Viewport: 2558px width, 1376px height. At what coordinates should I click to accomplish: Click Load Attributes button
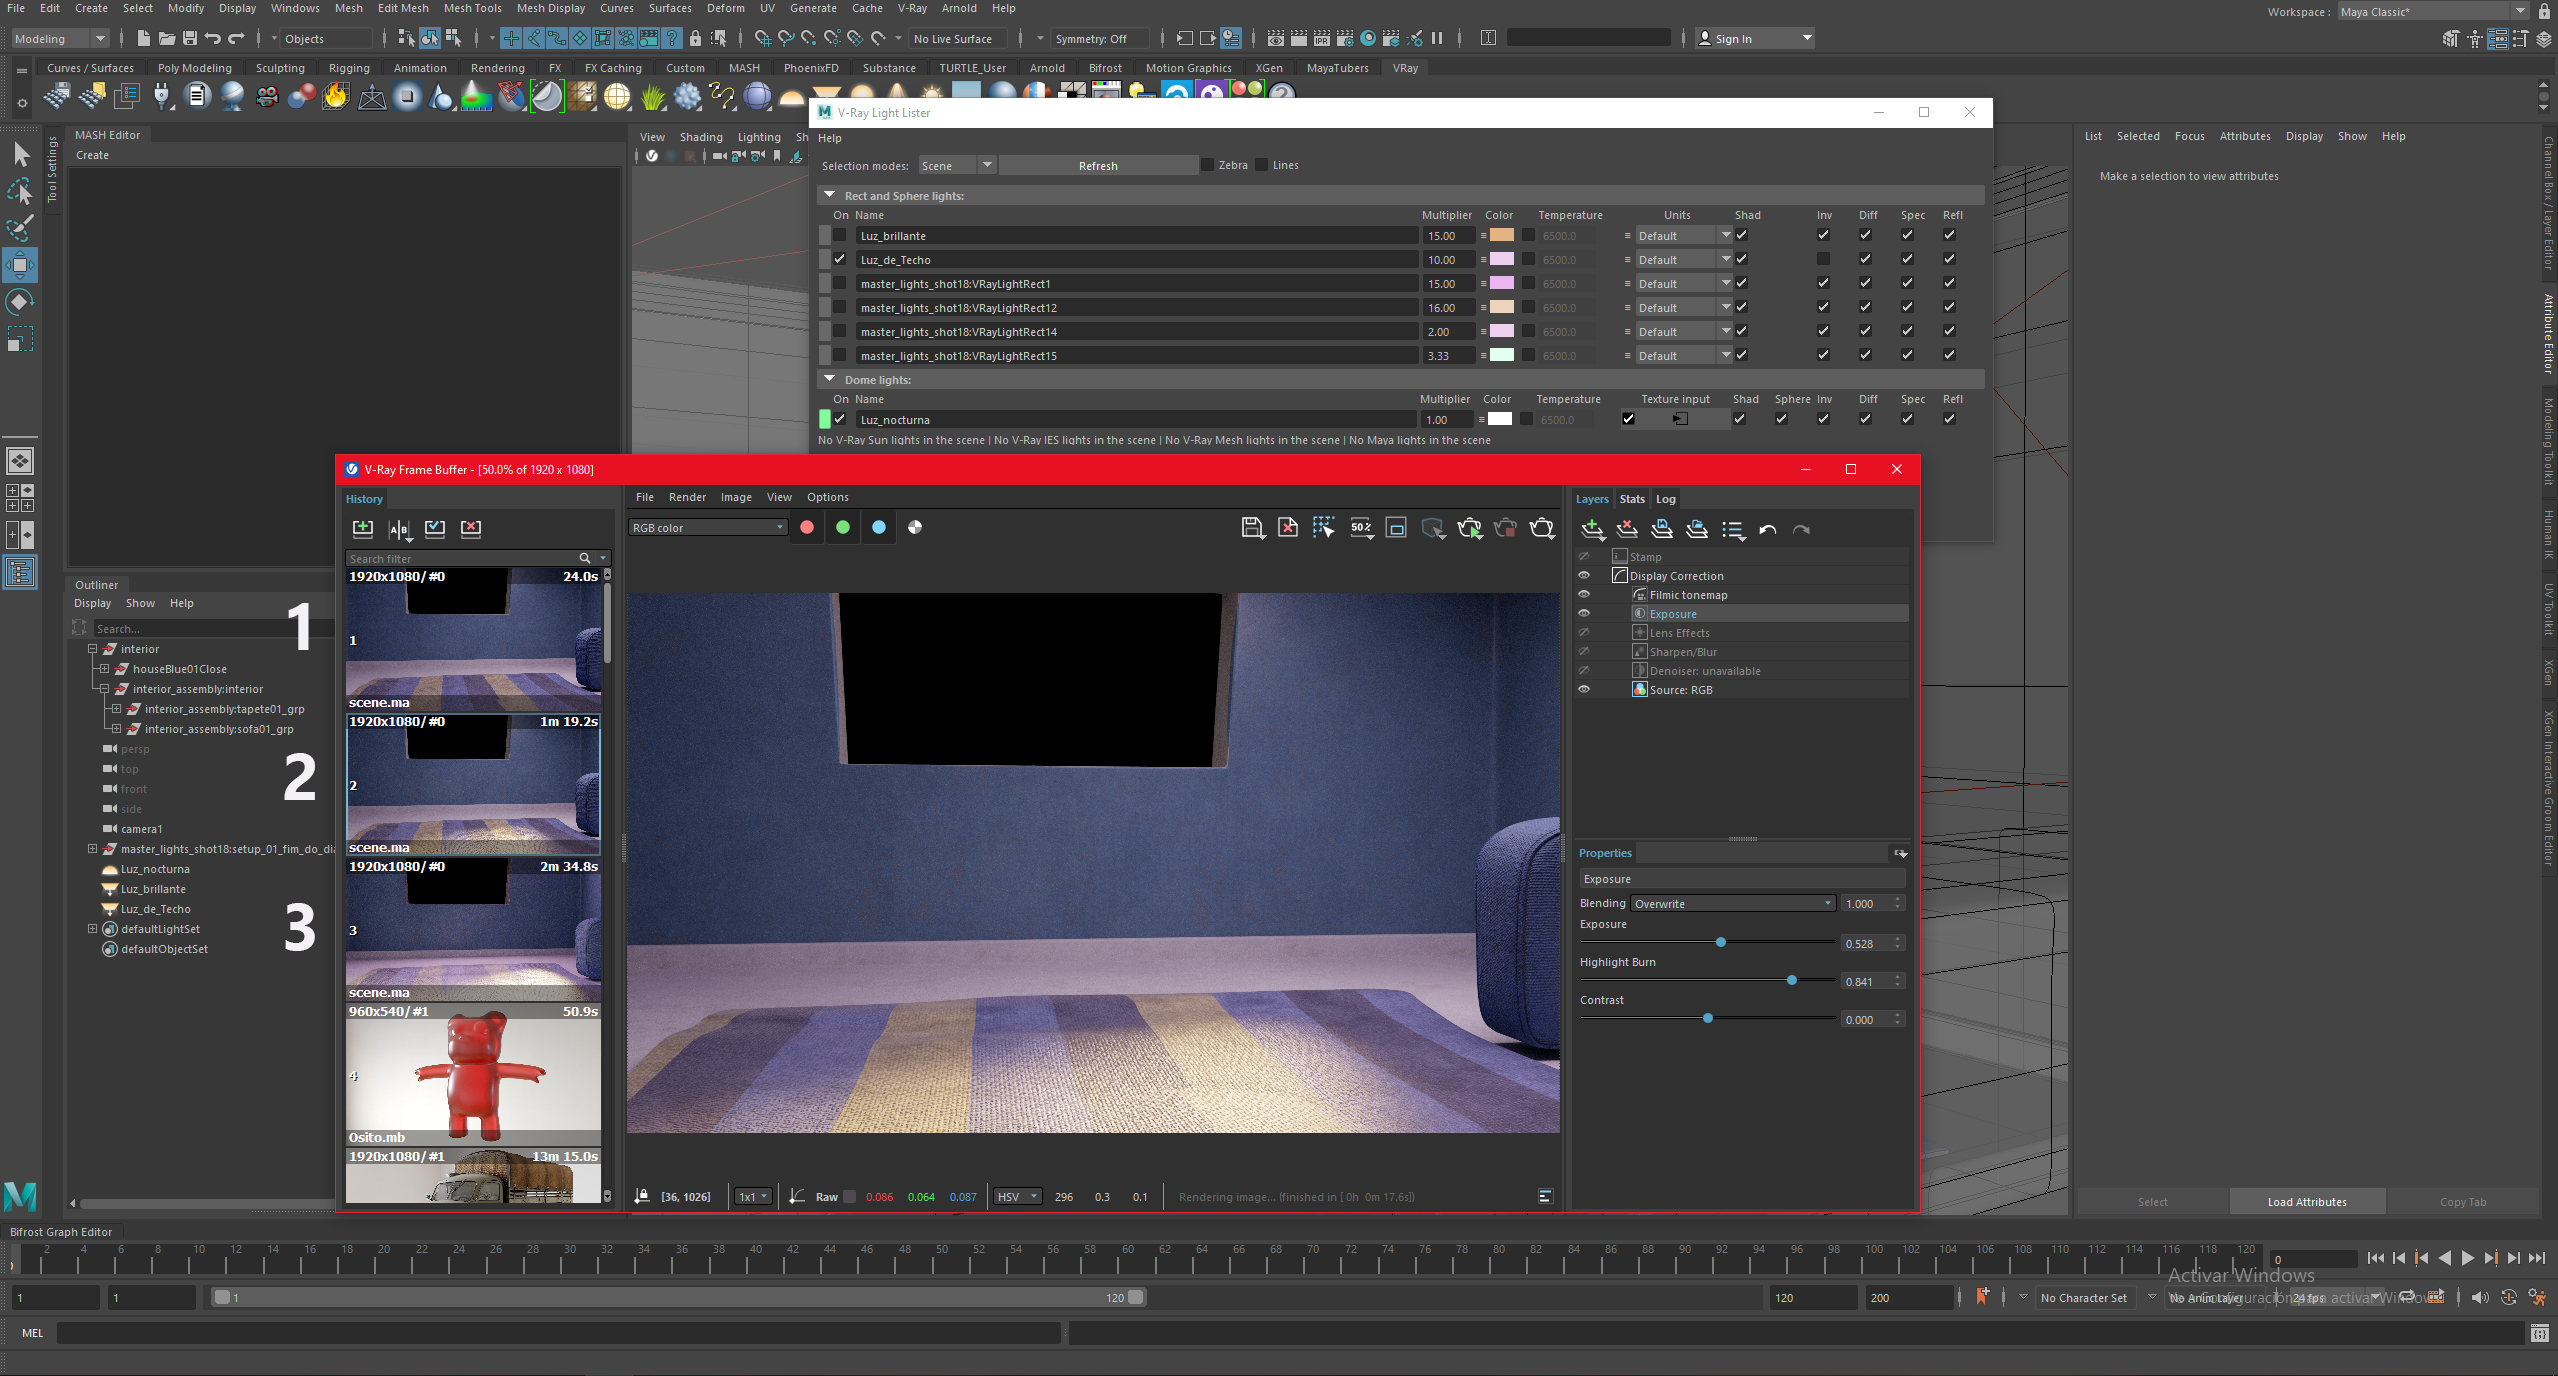pyautogui.click(x=2307, y=1202)
